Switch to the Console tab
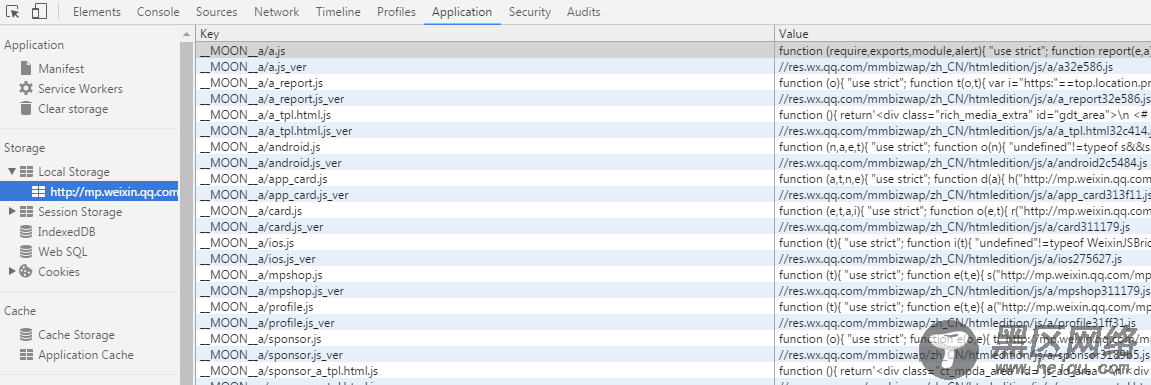This screenshot has width=1151, height=385. coord(158,12)
